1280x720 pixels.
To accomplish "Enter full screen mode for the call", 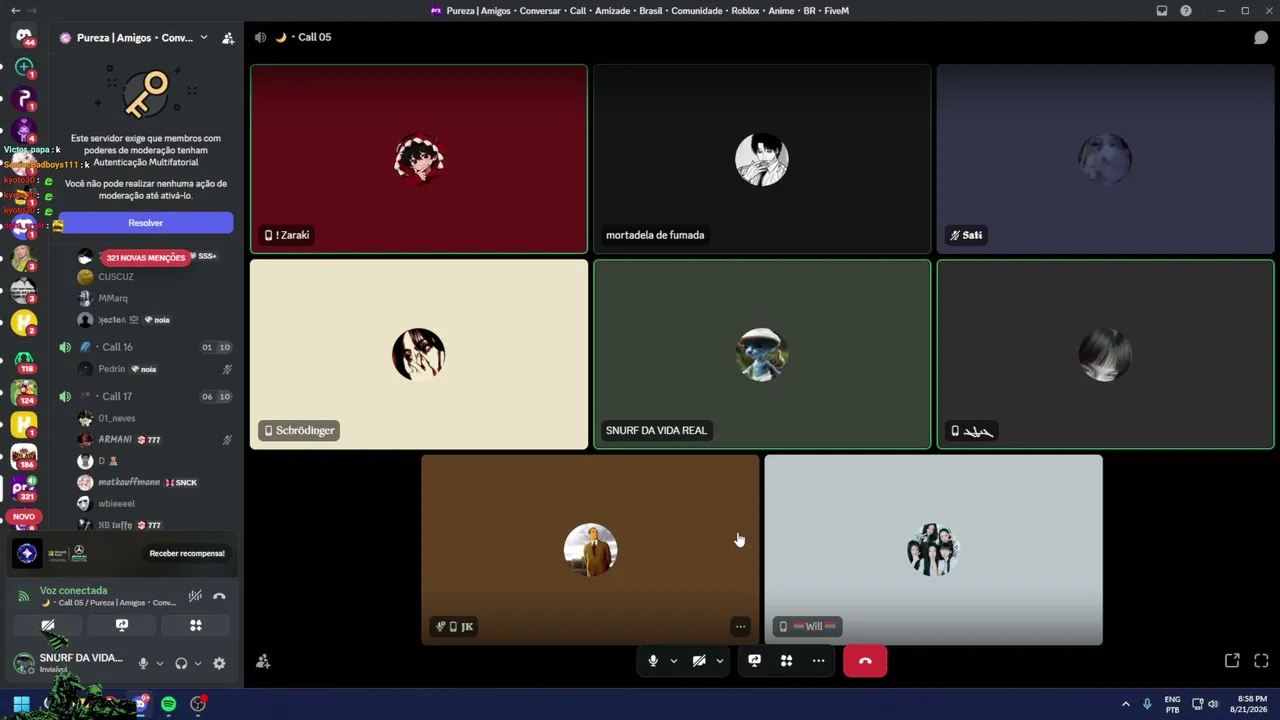I will (1261, 661).
